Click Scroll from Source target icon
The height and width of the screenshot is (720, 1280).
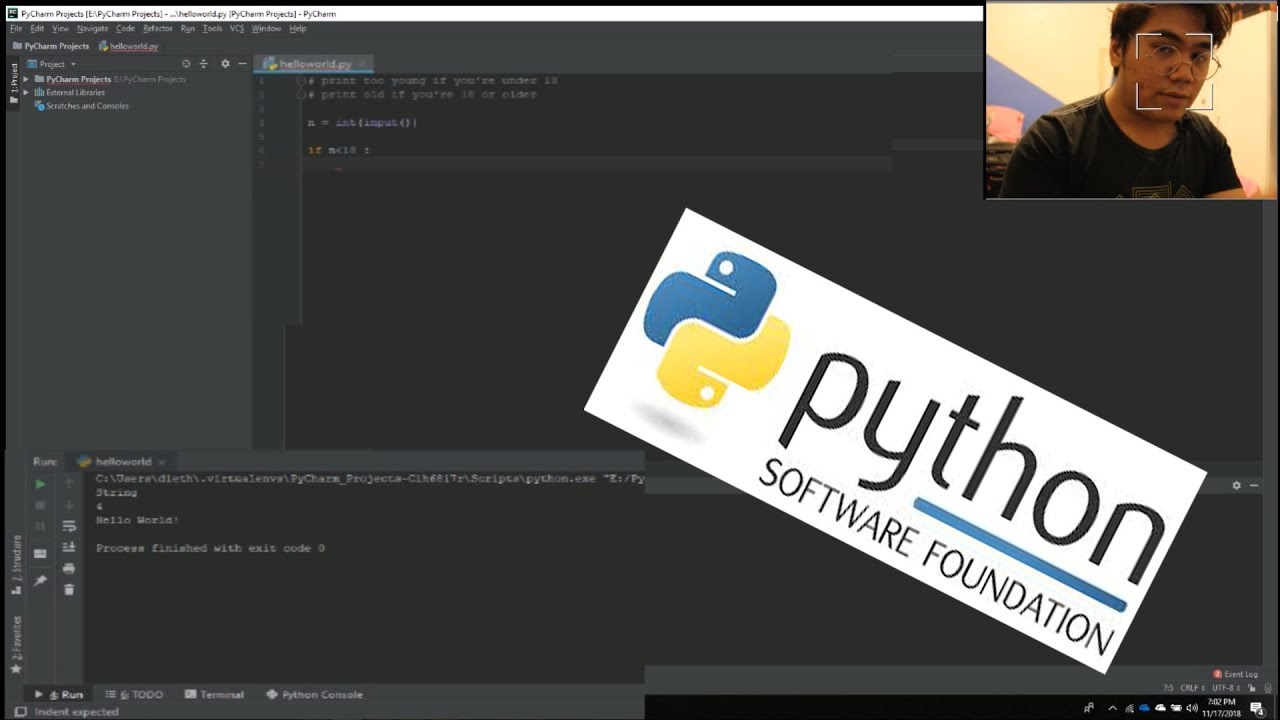pyautogui.click(x=186, y=64)
